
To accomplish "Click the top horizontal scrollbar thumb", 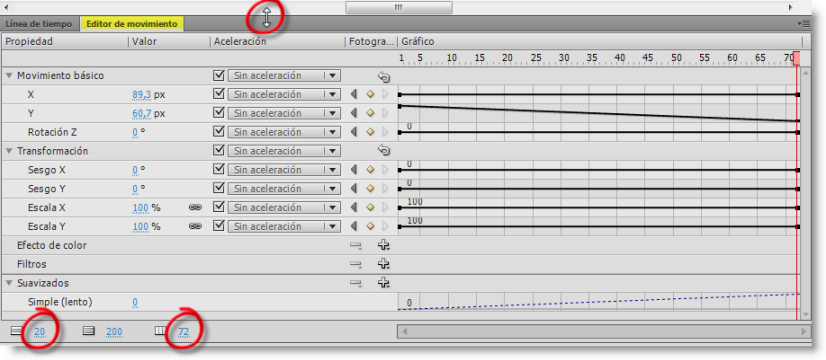I will [399, 7].
